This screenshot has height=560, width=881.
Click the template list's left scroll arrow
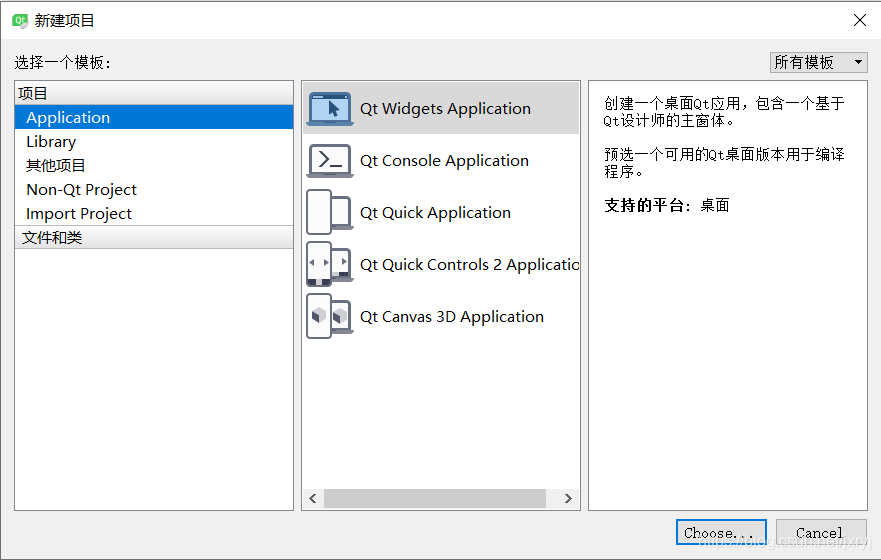point(313,498)
